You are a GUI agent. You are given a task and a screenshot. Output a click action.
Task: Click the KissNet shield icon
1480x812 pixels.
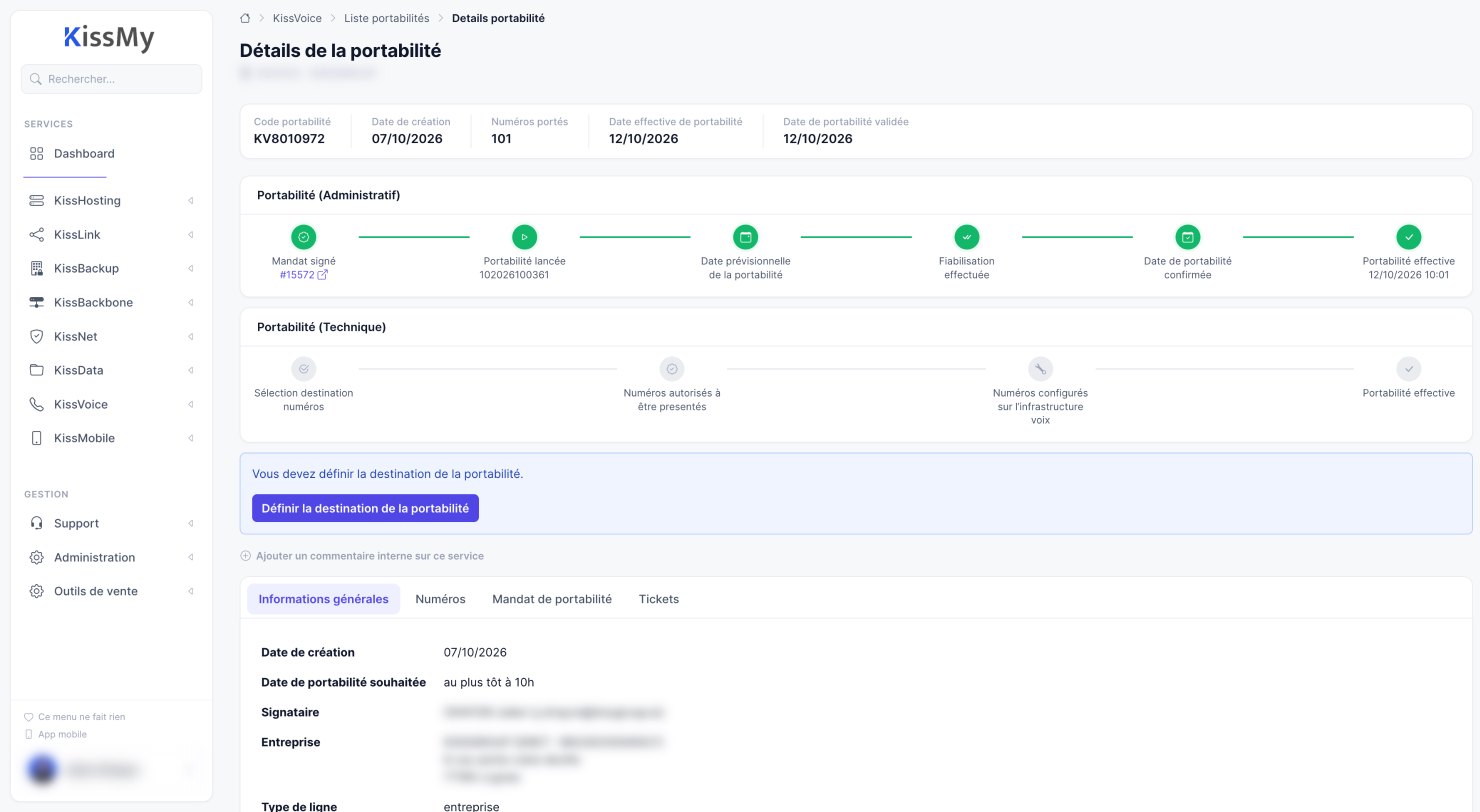[36, 337]
